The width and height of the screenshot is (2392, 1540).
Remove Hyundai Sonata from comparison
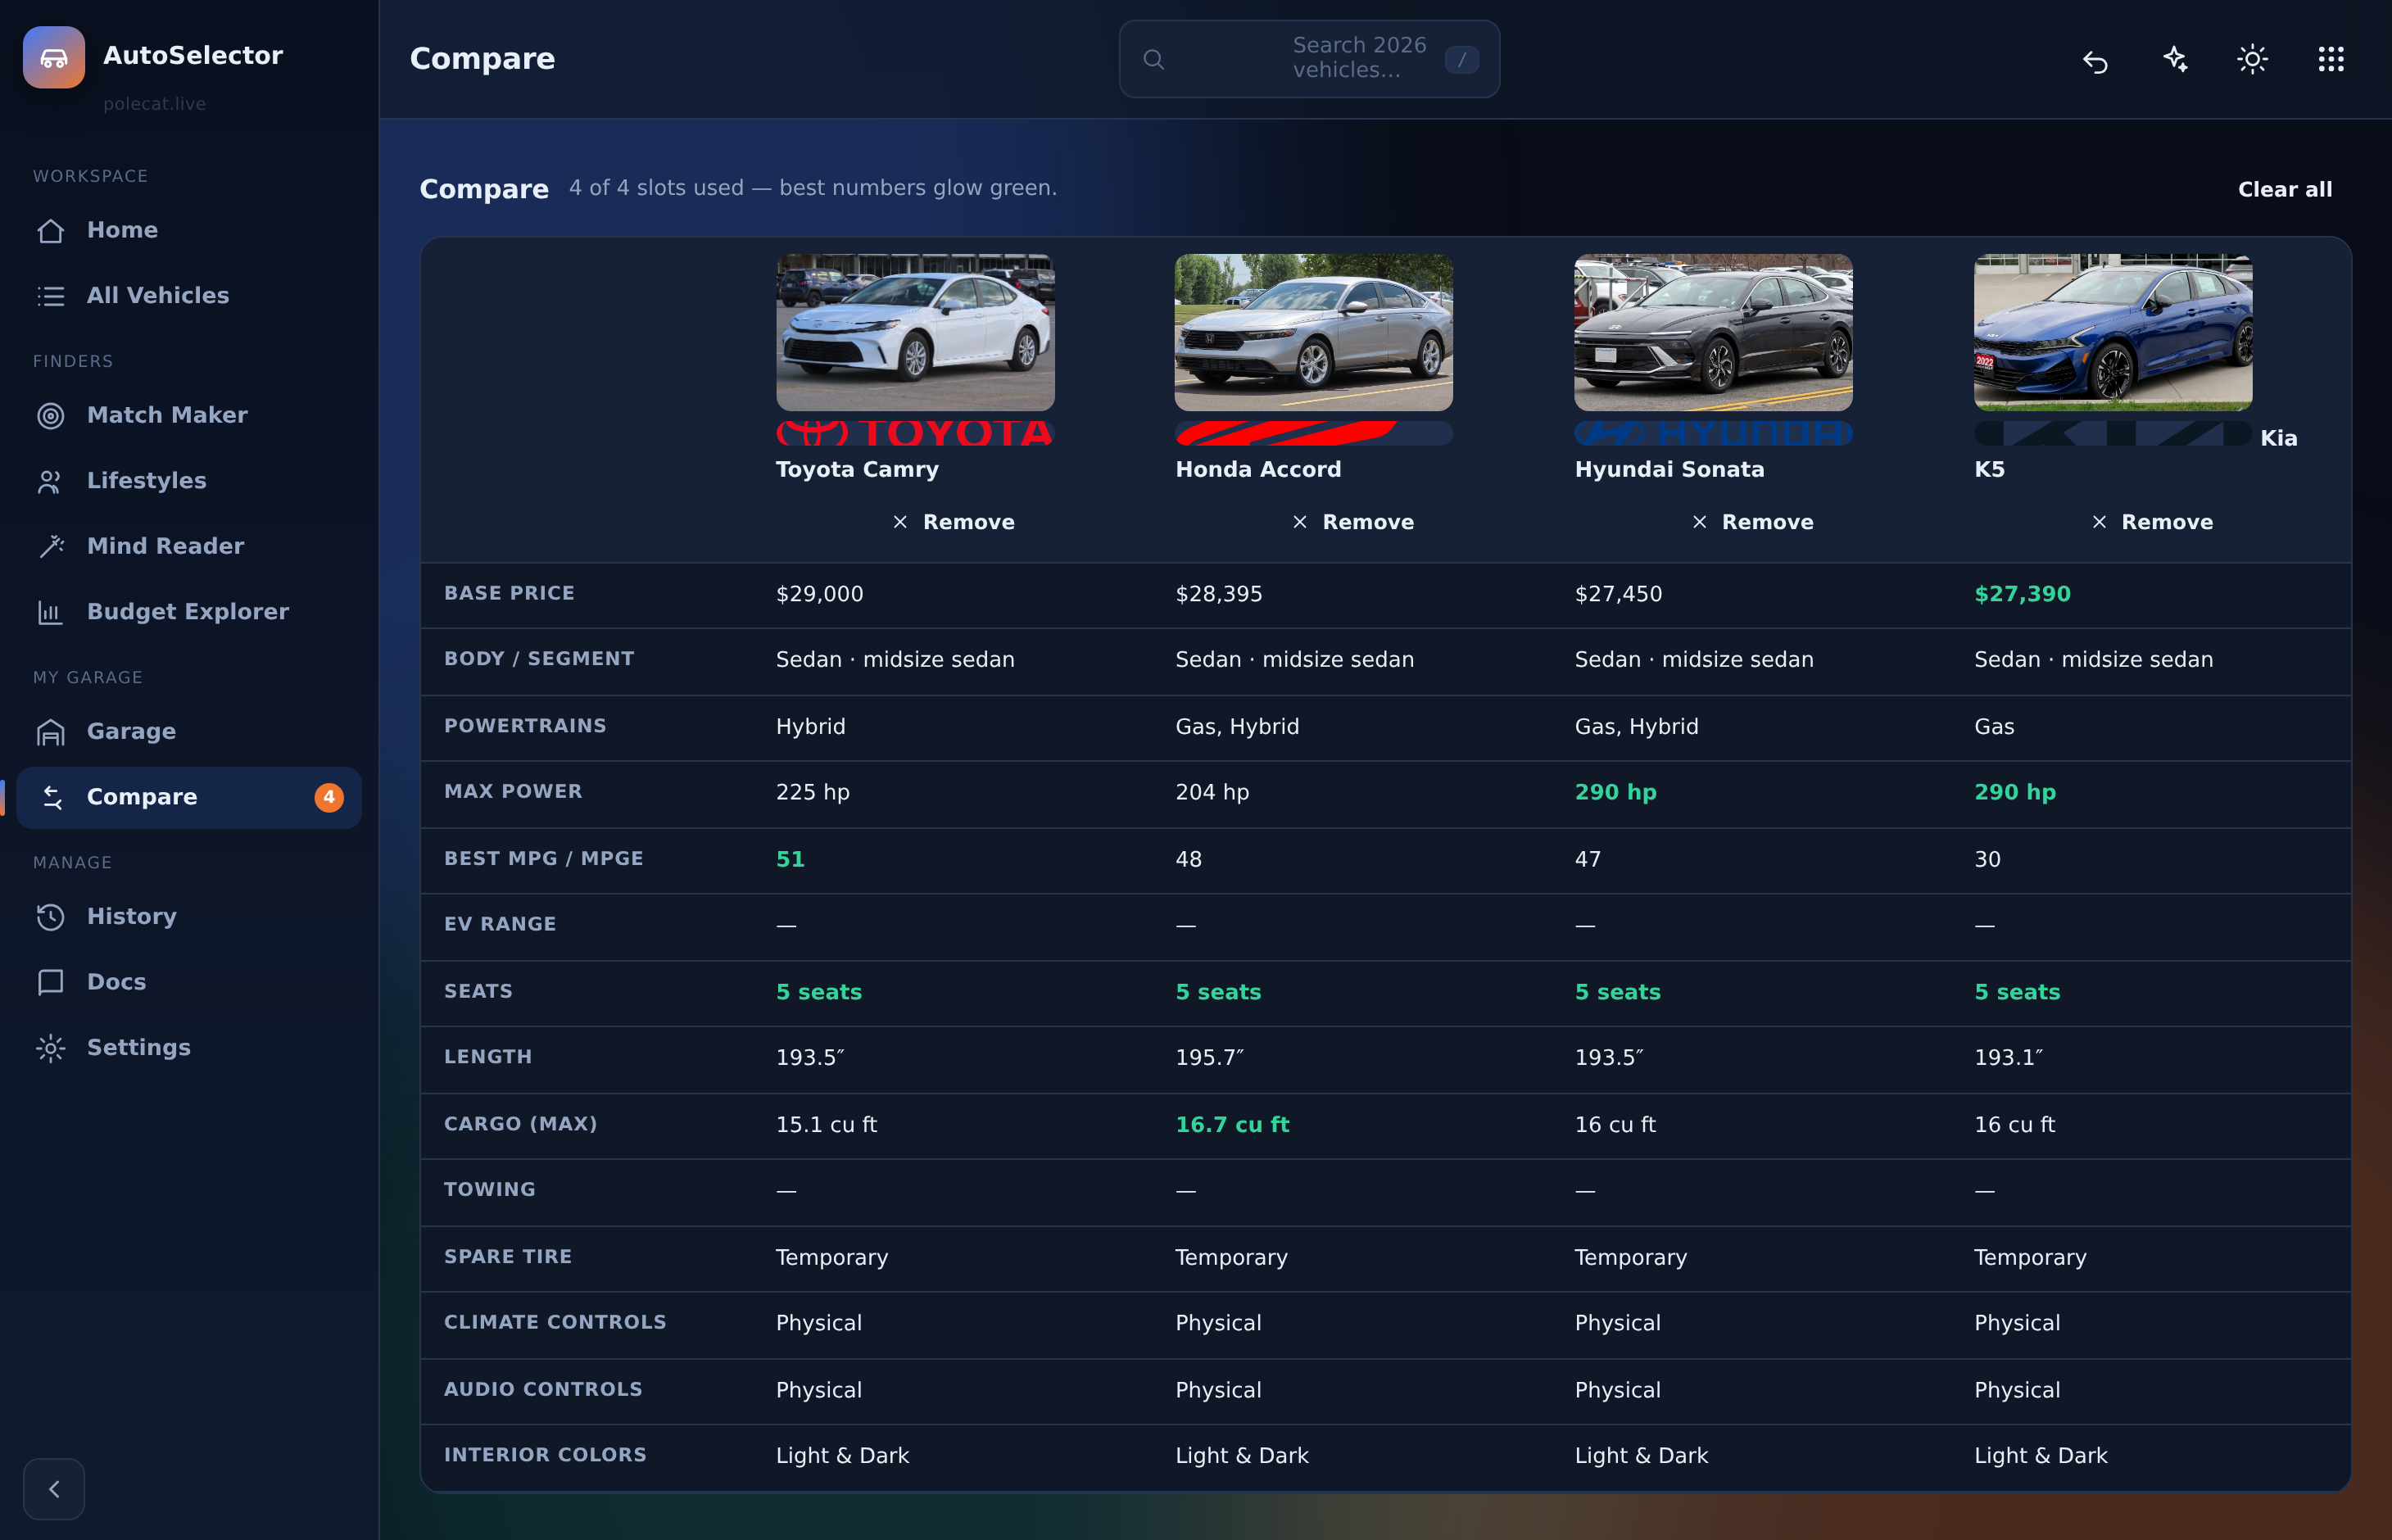pyautogui.click(x=1752, y=522)
